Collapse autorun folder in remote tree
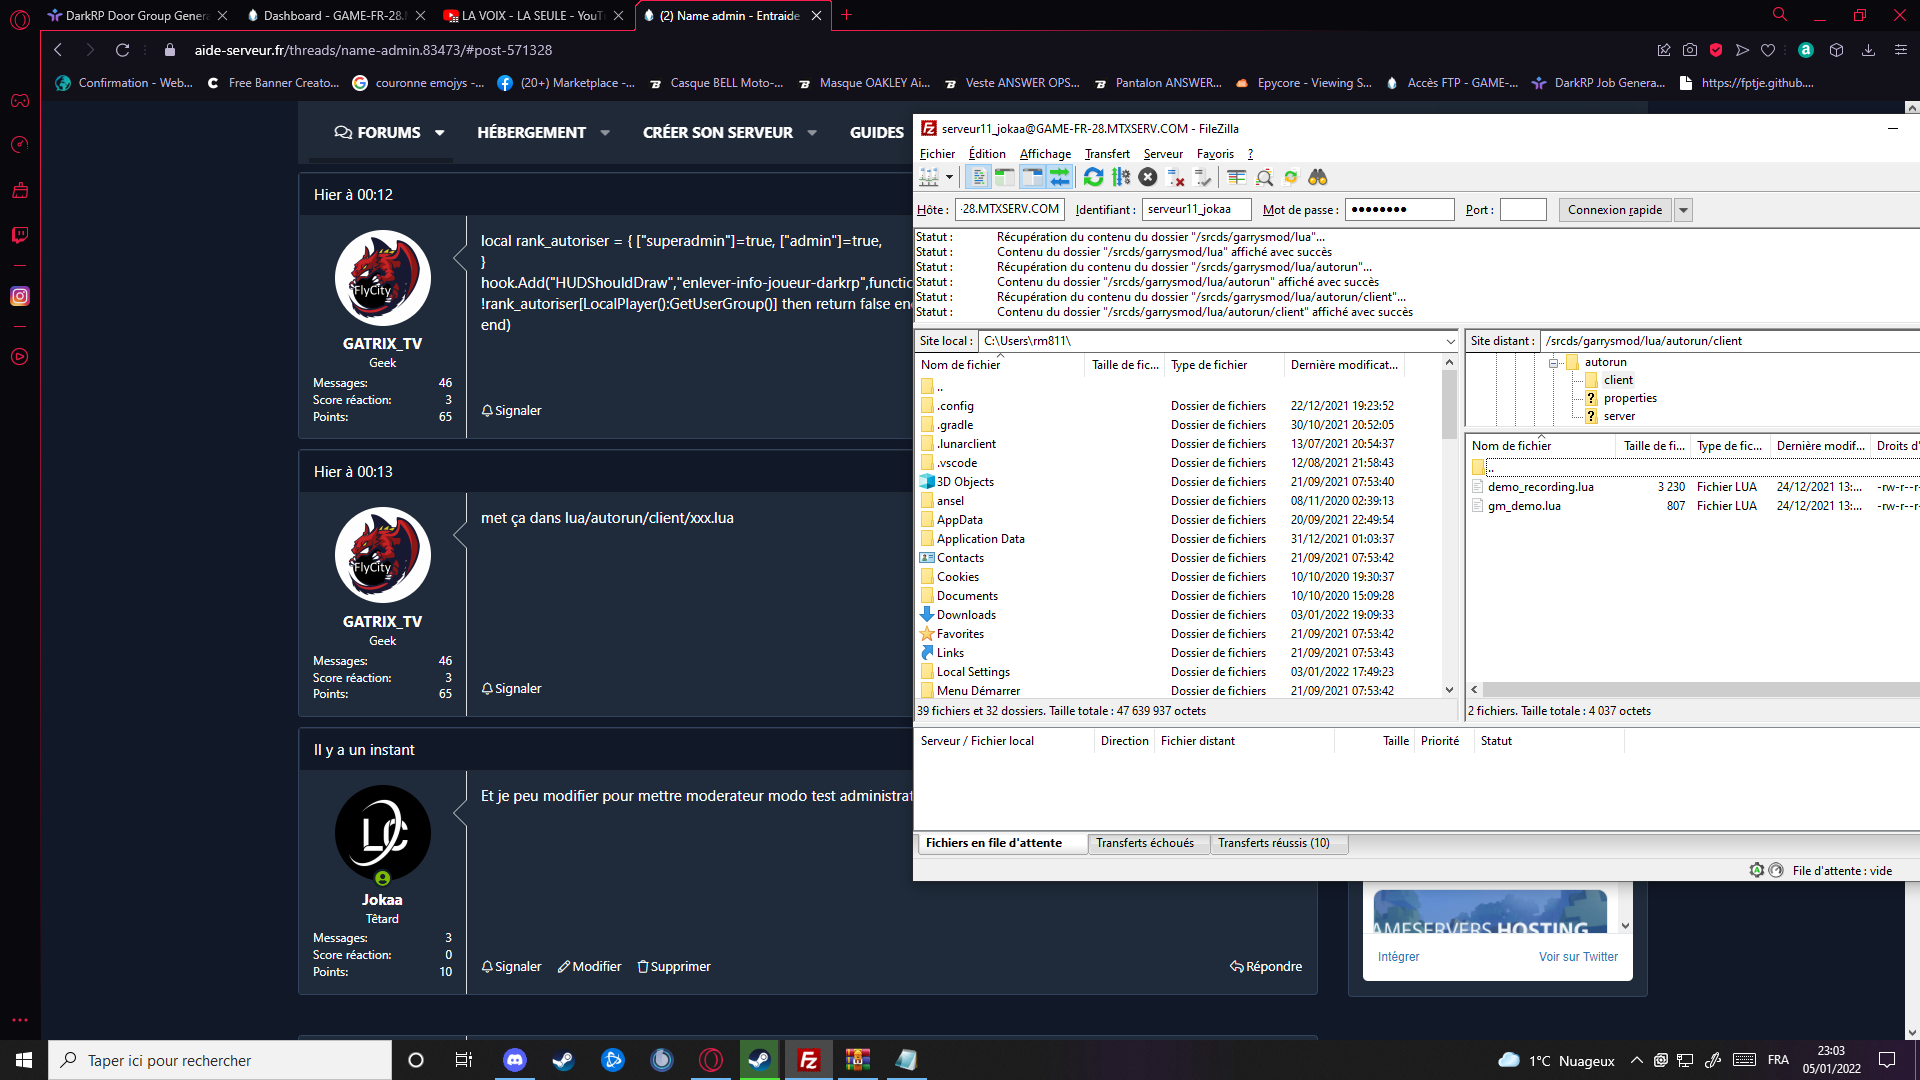 (1553, 363)
